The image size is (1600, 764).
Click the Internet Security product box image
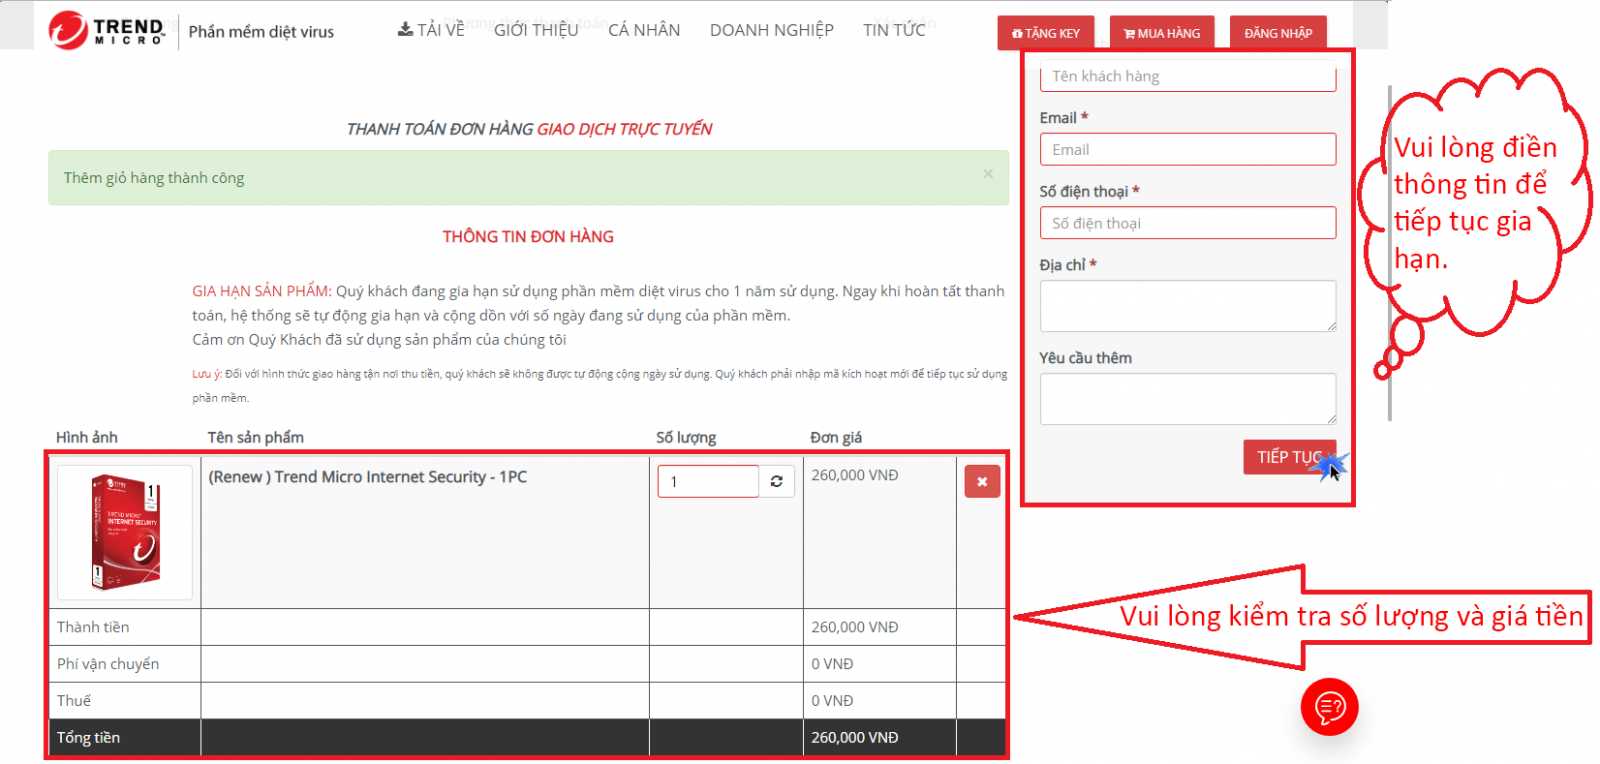pos(125,532)
